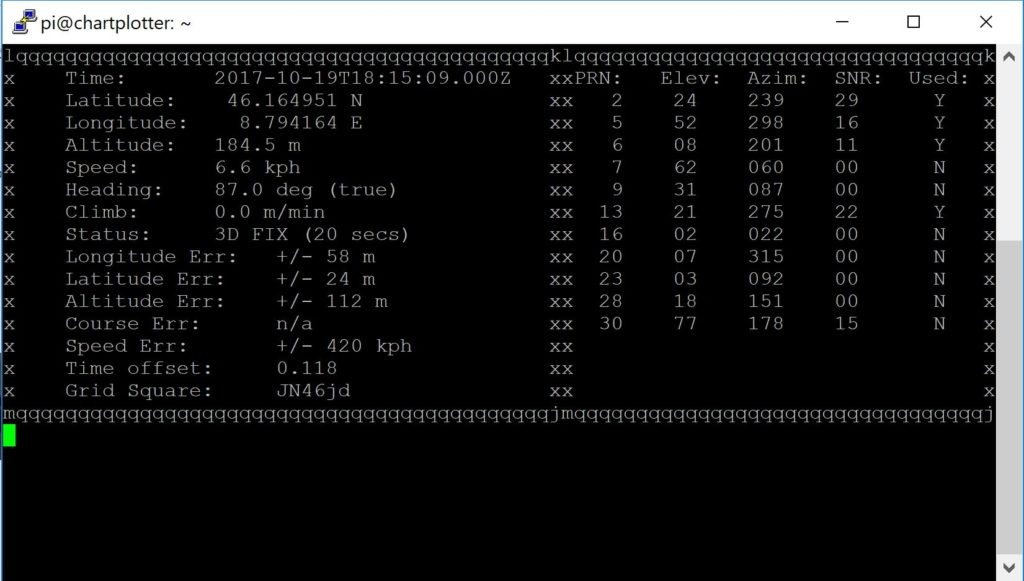The height and width of the screenshot is (581, 1024).
Task: Select the latitude value 46.164951 N
Action: pyautogui.click(x=295, y=101)
